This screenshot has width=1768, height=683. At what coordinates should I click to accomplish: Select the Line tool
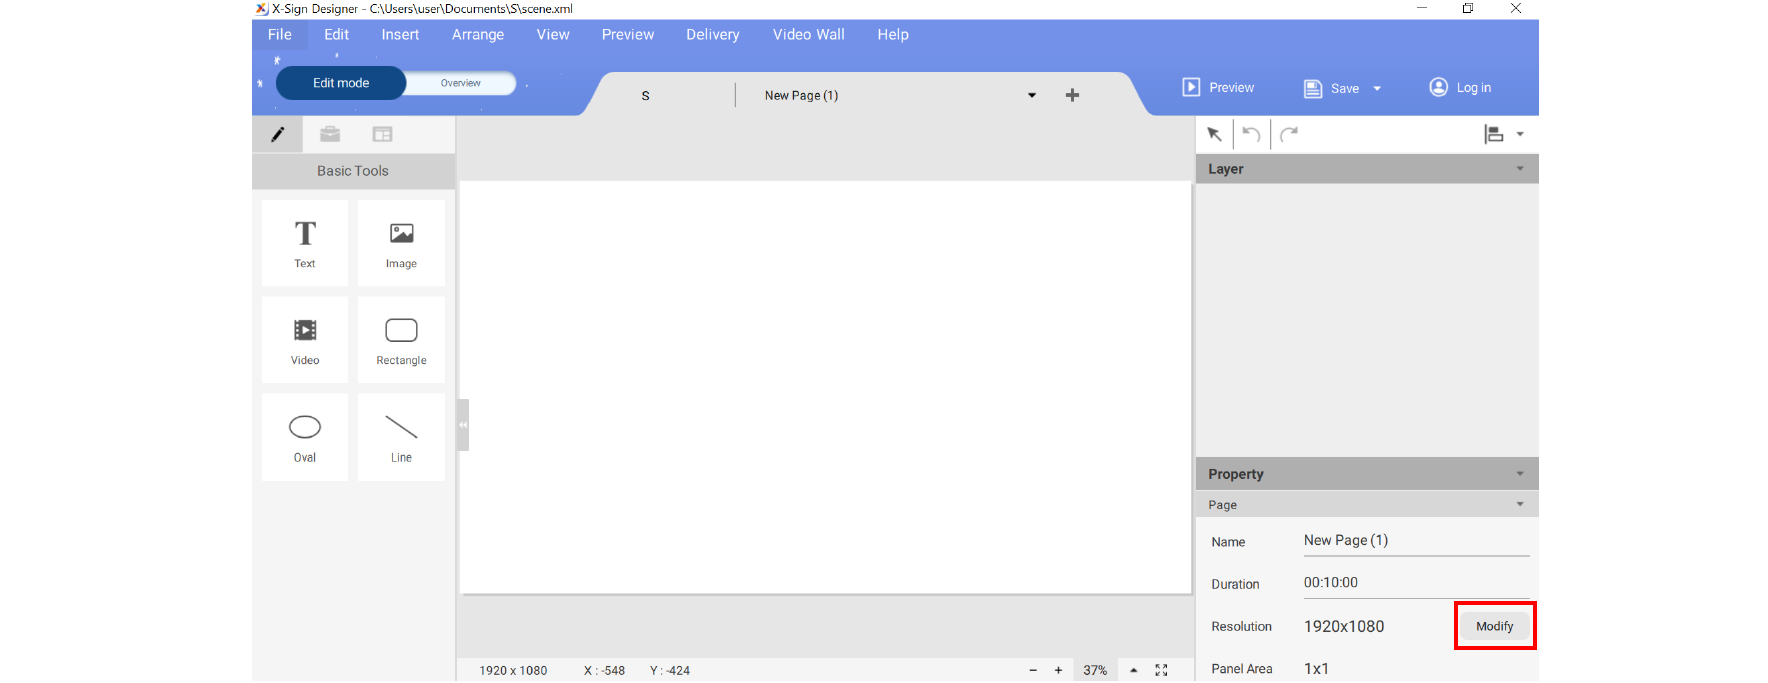coord(401,437)
